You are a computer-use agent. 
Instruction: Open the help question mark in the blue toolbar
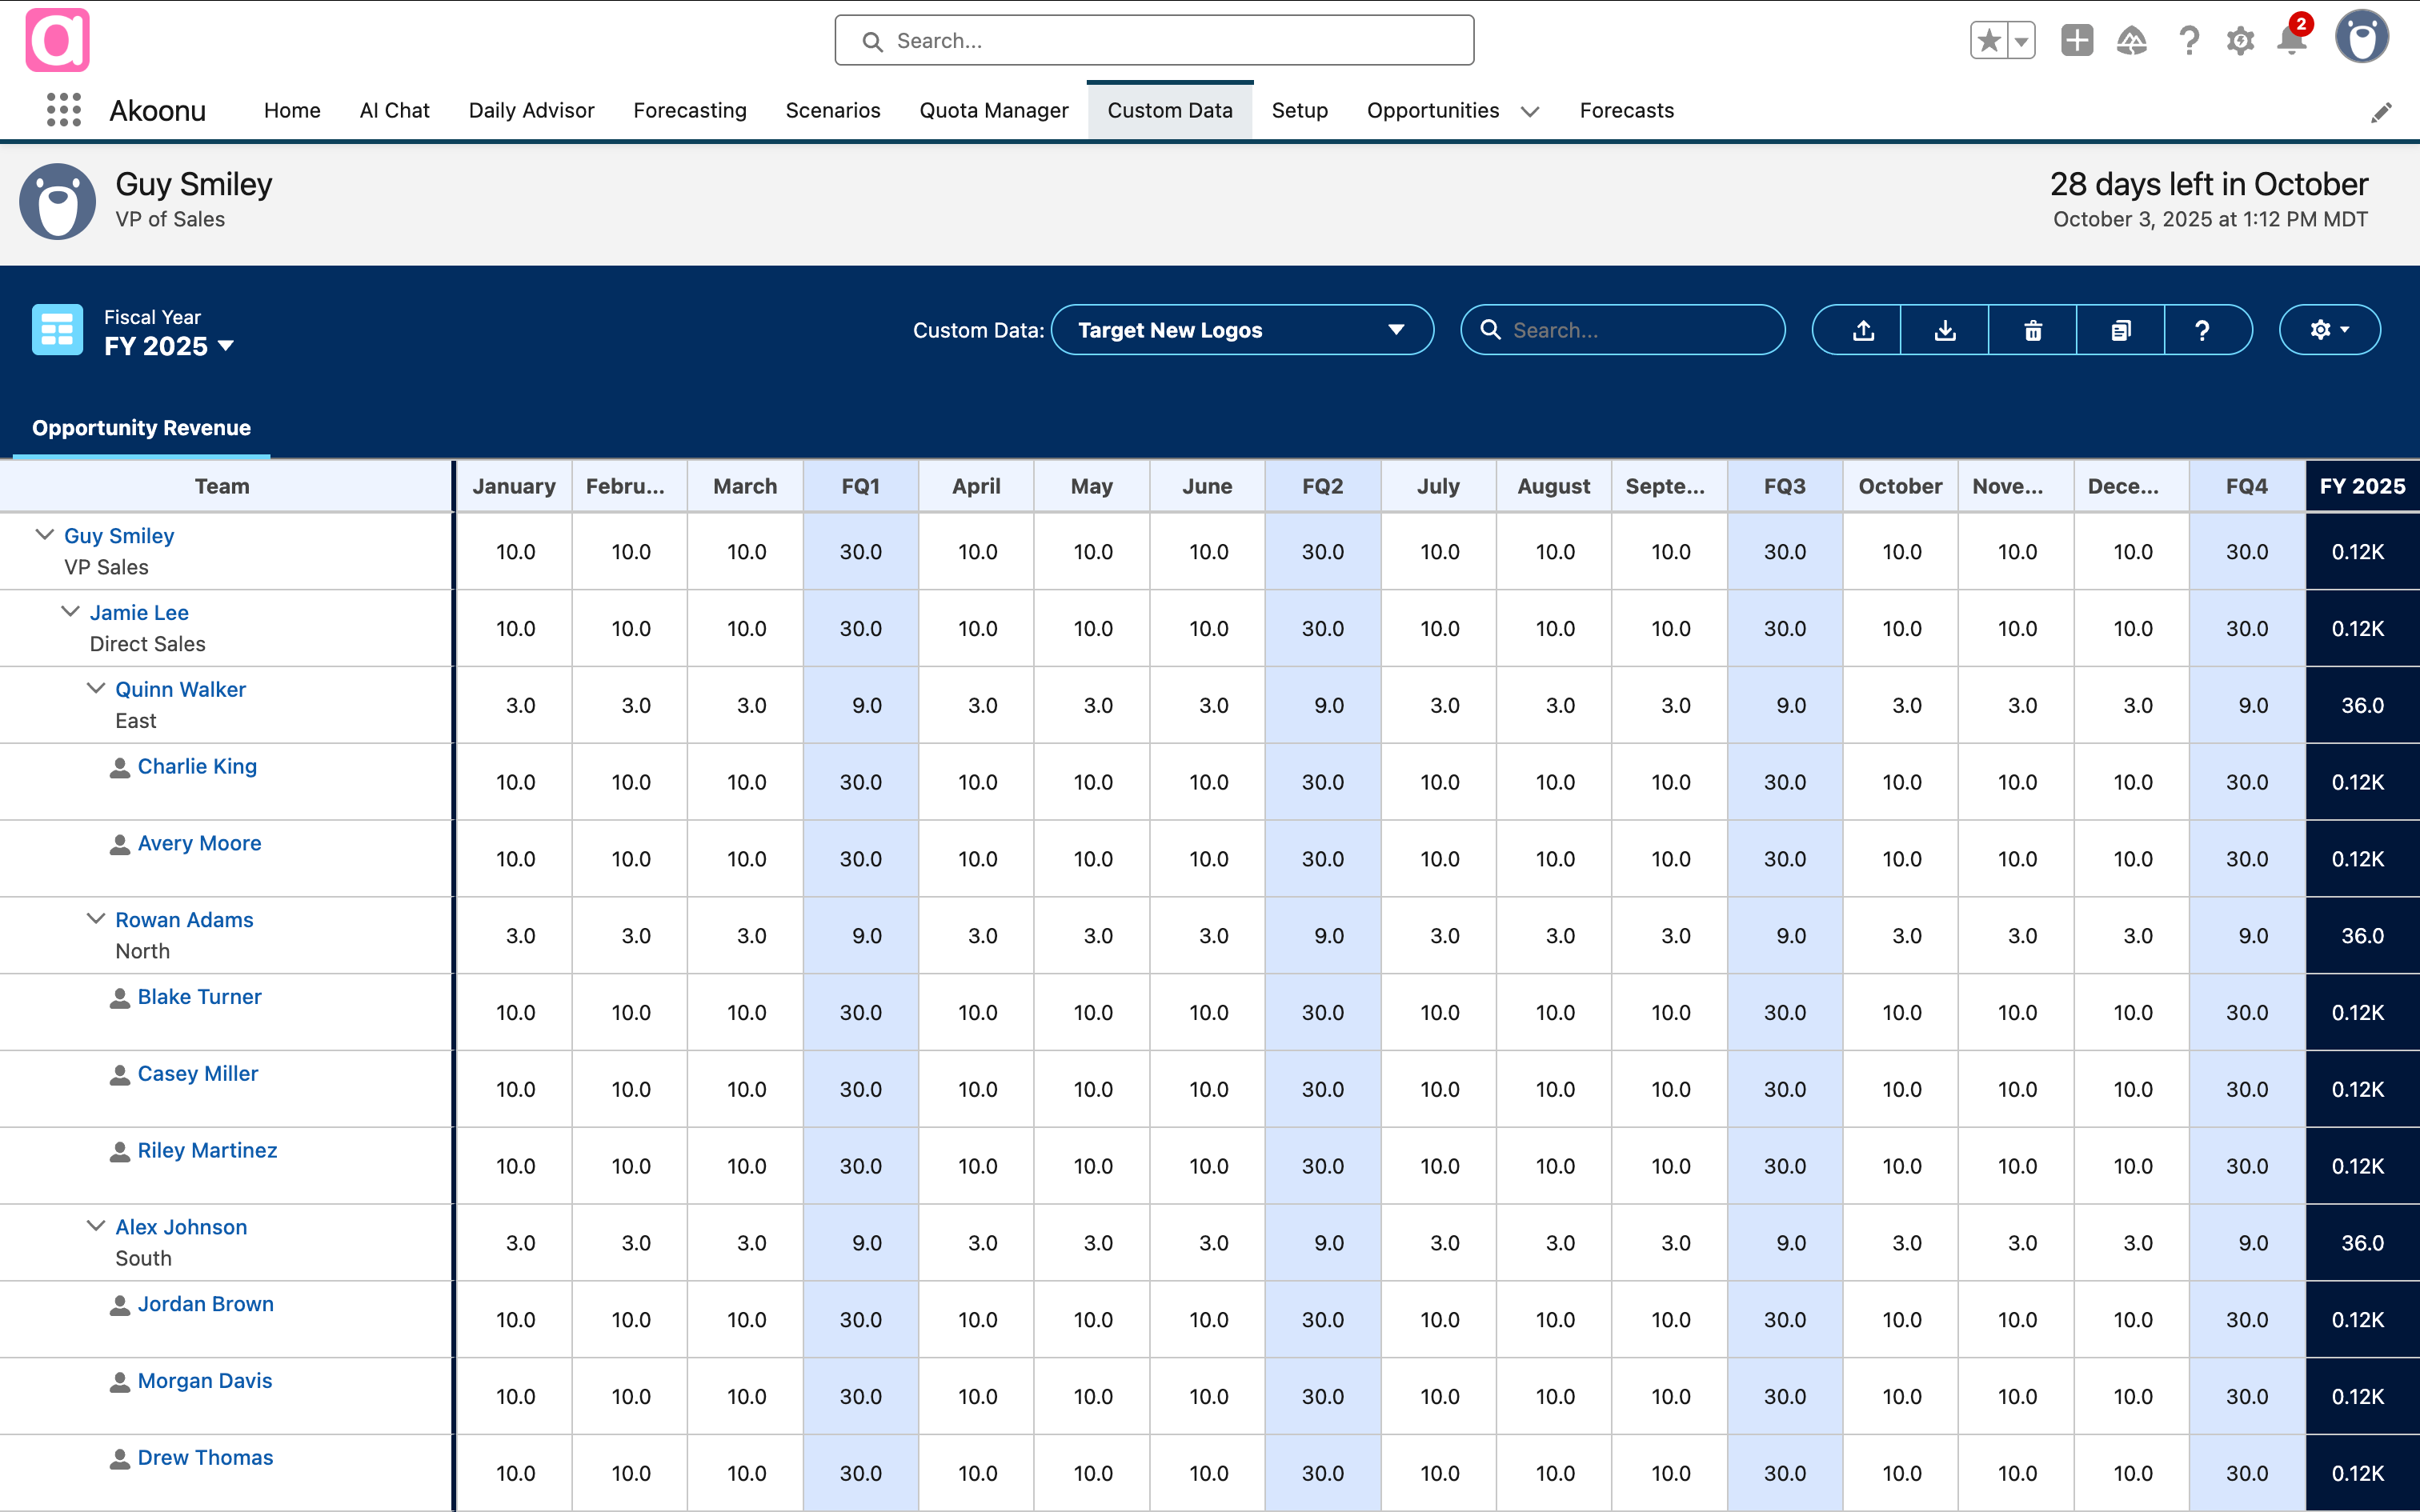[x=2202, y=330]
